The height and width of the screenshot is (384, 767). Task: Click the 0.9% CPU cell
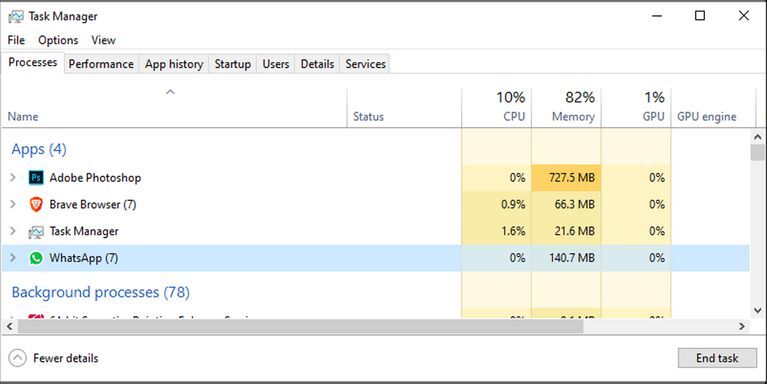[x=496, y=204]
